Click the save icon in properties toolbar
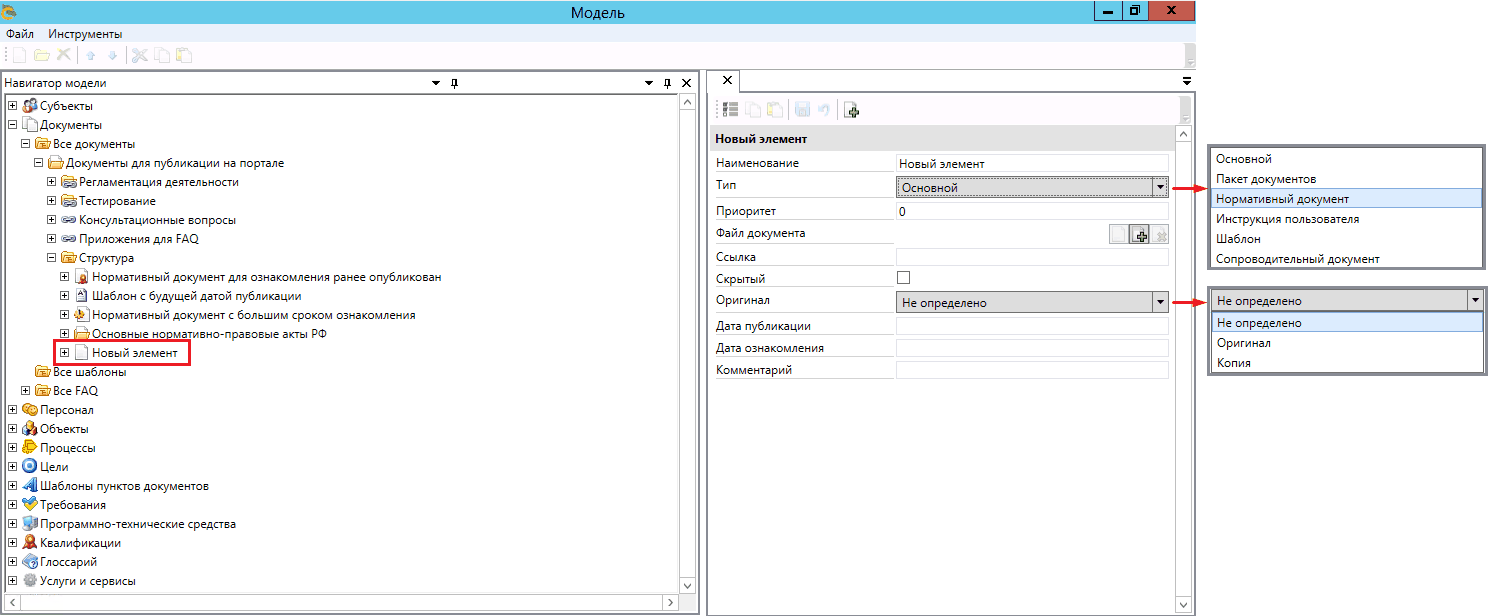 [801, 111]
